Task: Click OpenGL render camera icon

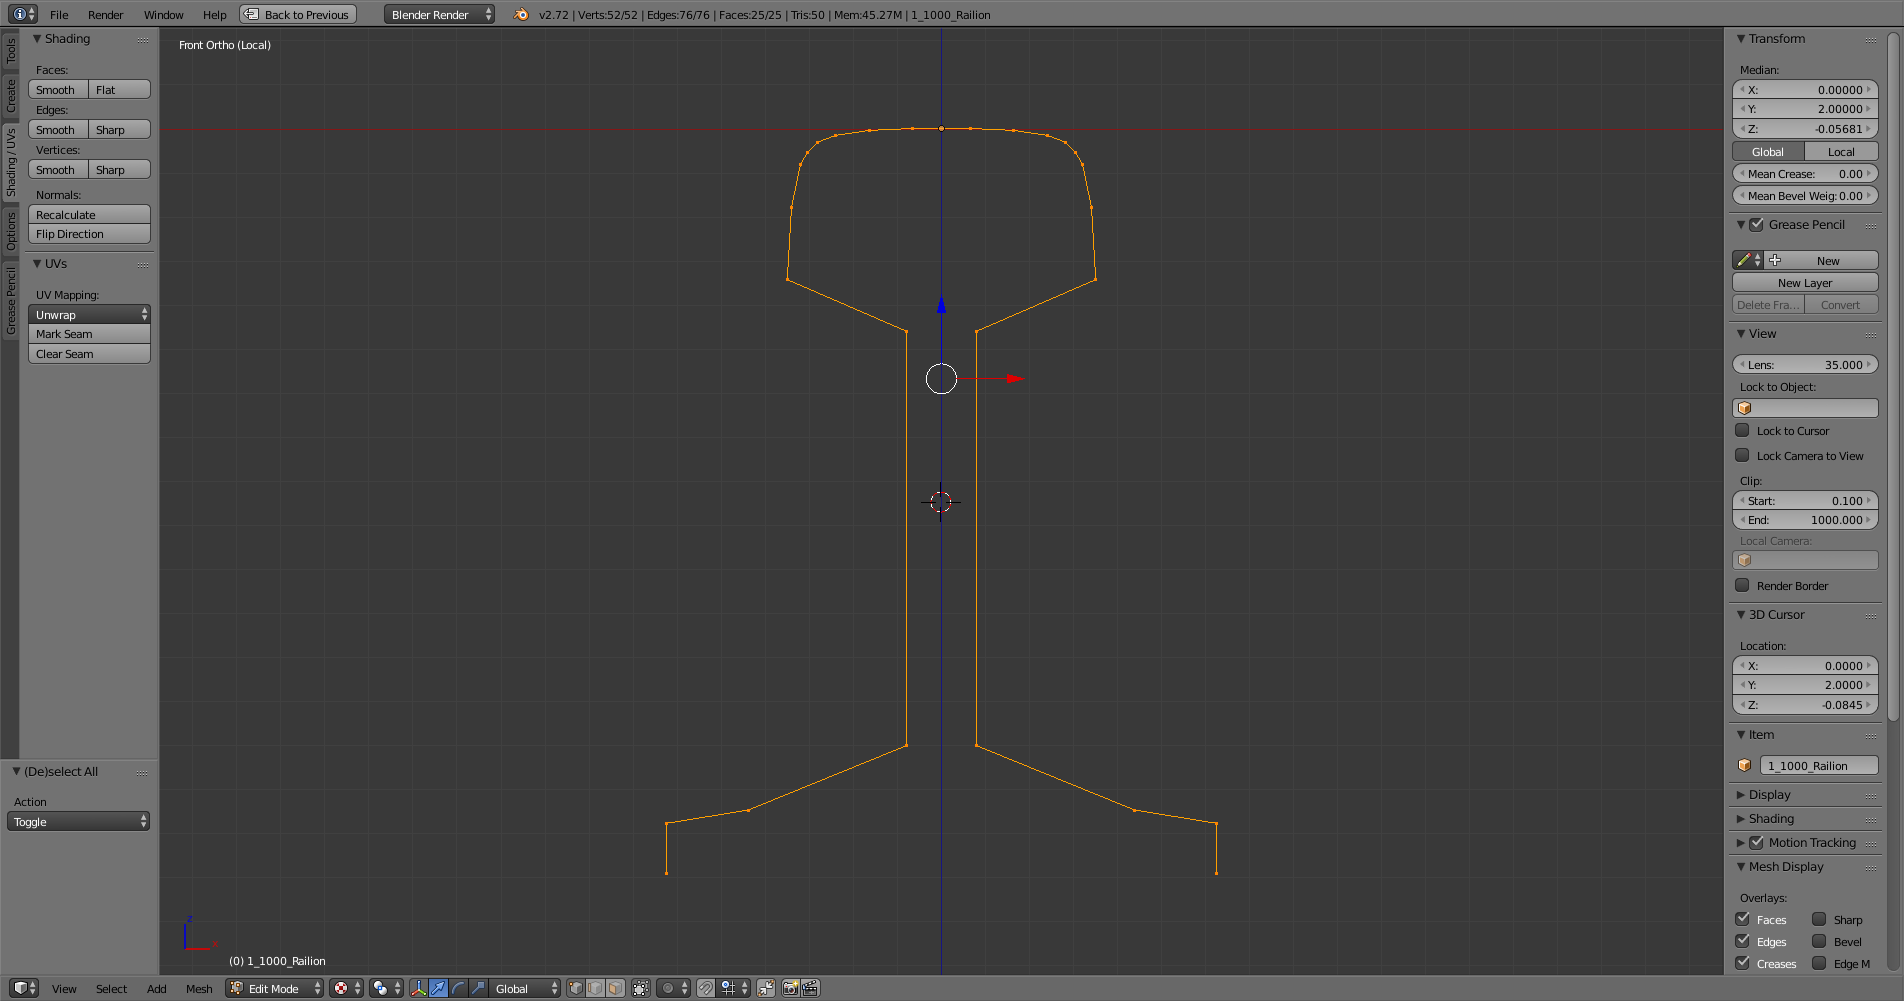Action: [790, 988]
